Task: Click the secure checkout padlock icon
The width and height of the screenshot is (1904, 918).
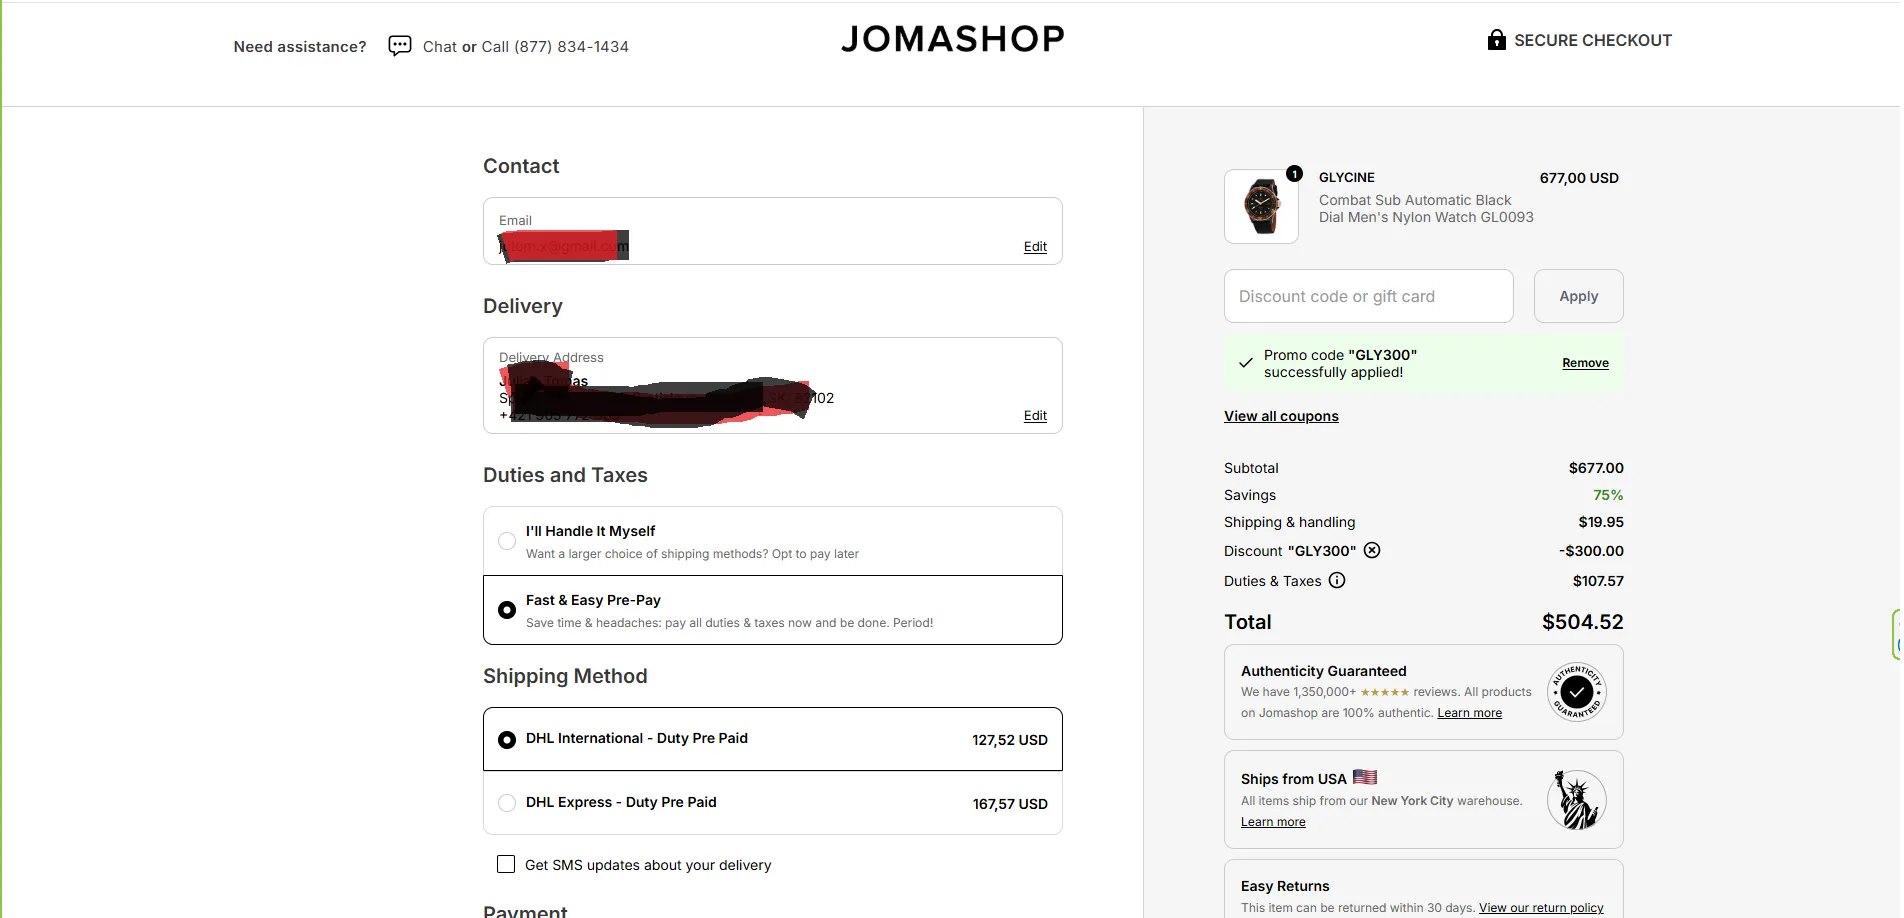Action: pyautogui.click(x=1496, y=40)
